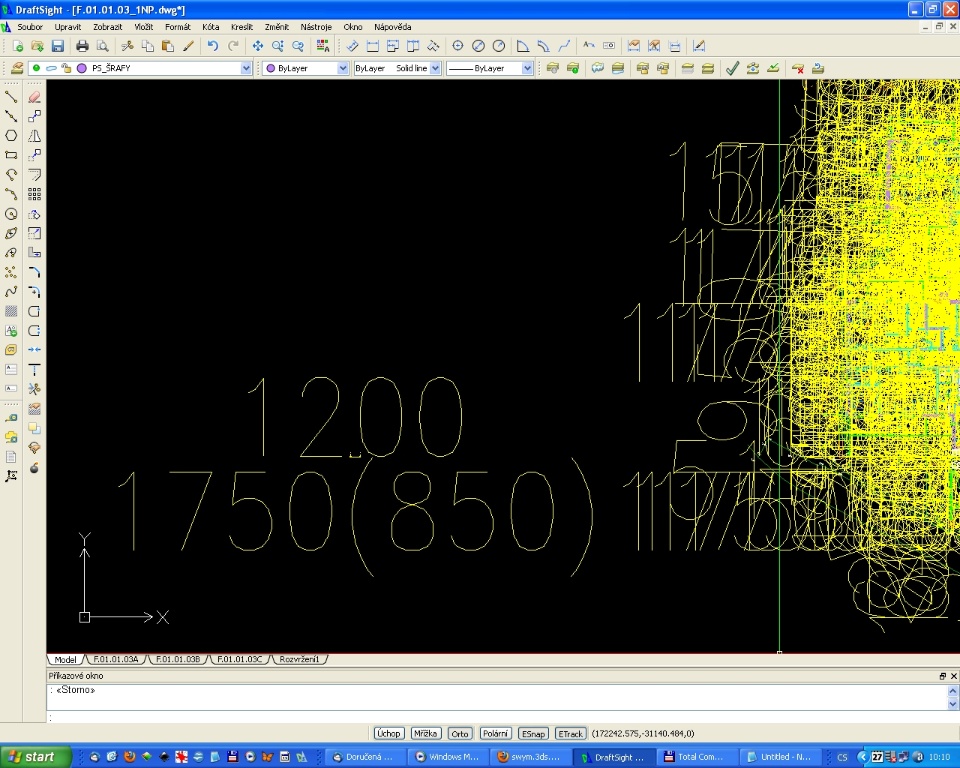The image size is (960, 768).
Task: Click the green checkmark layer icon
Action: 732,68
